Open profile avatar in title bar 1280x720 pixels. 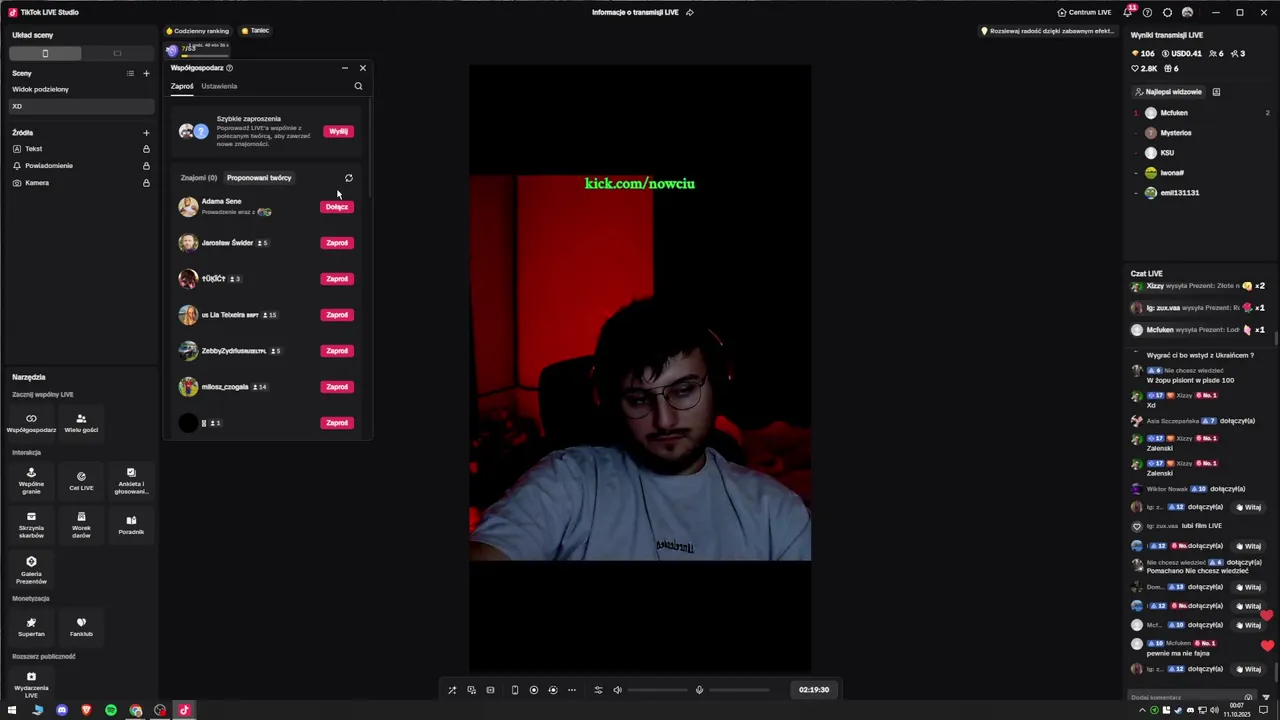pyautogui.click(x=1187, y=12)
